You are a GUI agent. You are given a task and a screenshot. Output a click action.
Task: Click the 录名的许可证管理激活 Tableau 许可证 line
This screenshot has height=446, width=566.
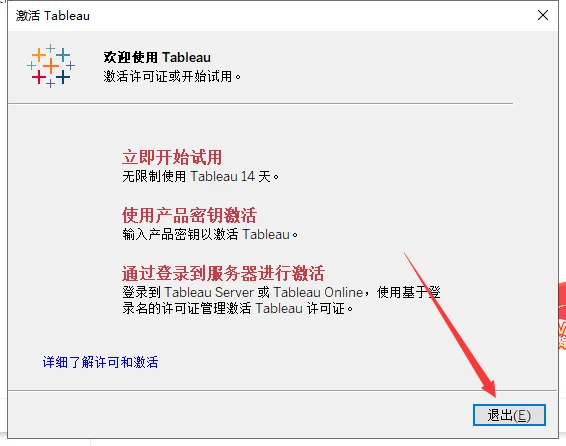click(238, 309)
